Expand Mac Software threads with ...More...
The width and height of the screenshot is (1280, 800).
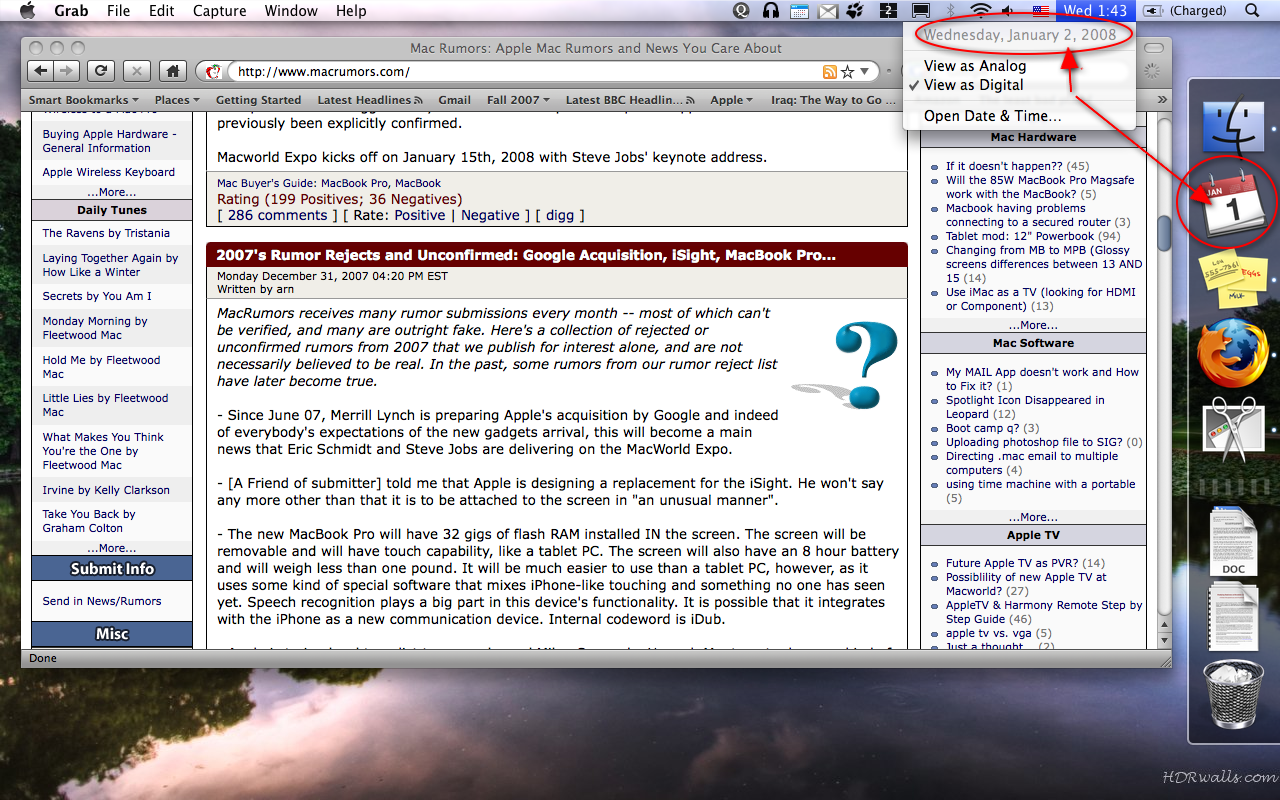coord(1033,517)
